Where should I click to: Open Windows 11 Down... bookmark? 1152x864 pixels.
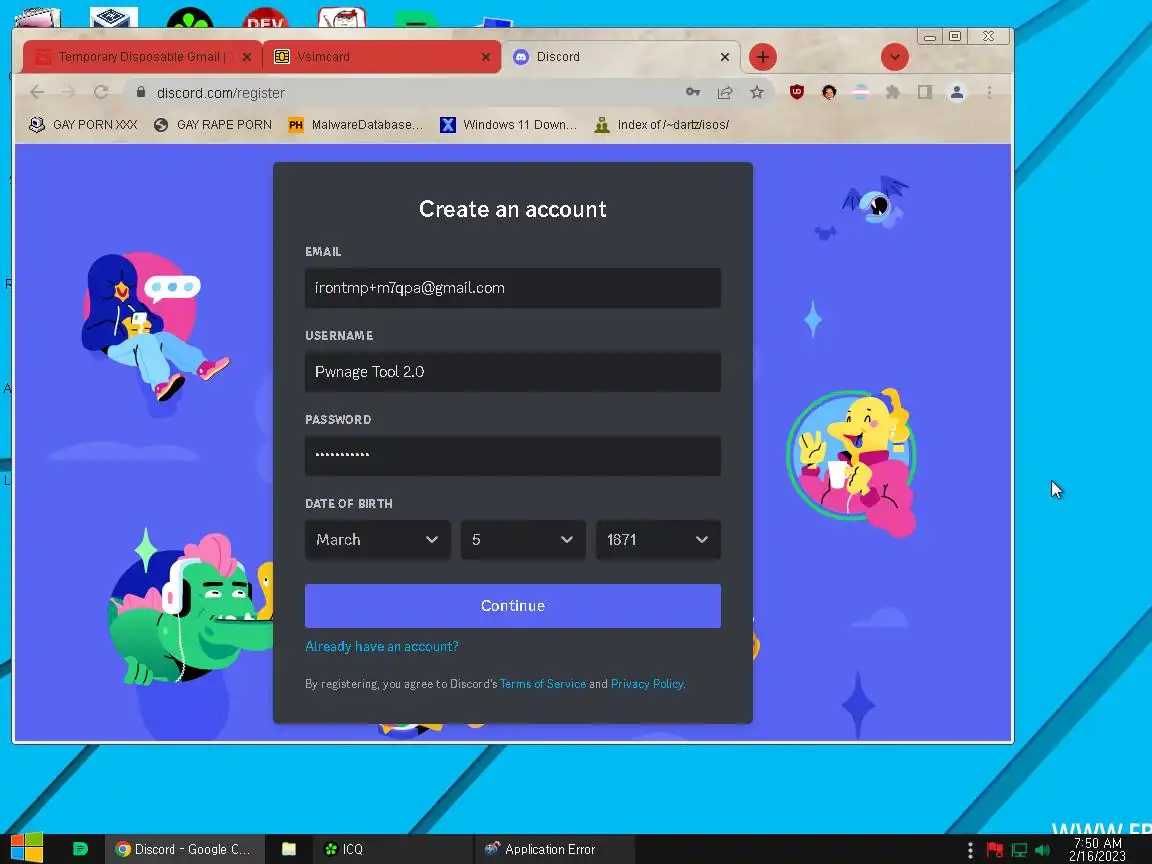508,125
